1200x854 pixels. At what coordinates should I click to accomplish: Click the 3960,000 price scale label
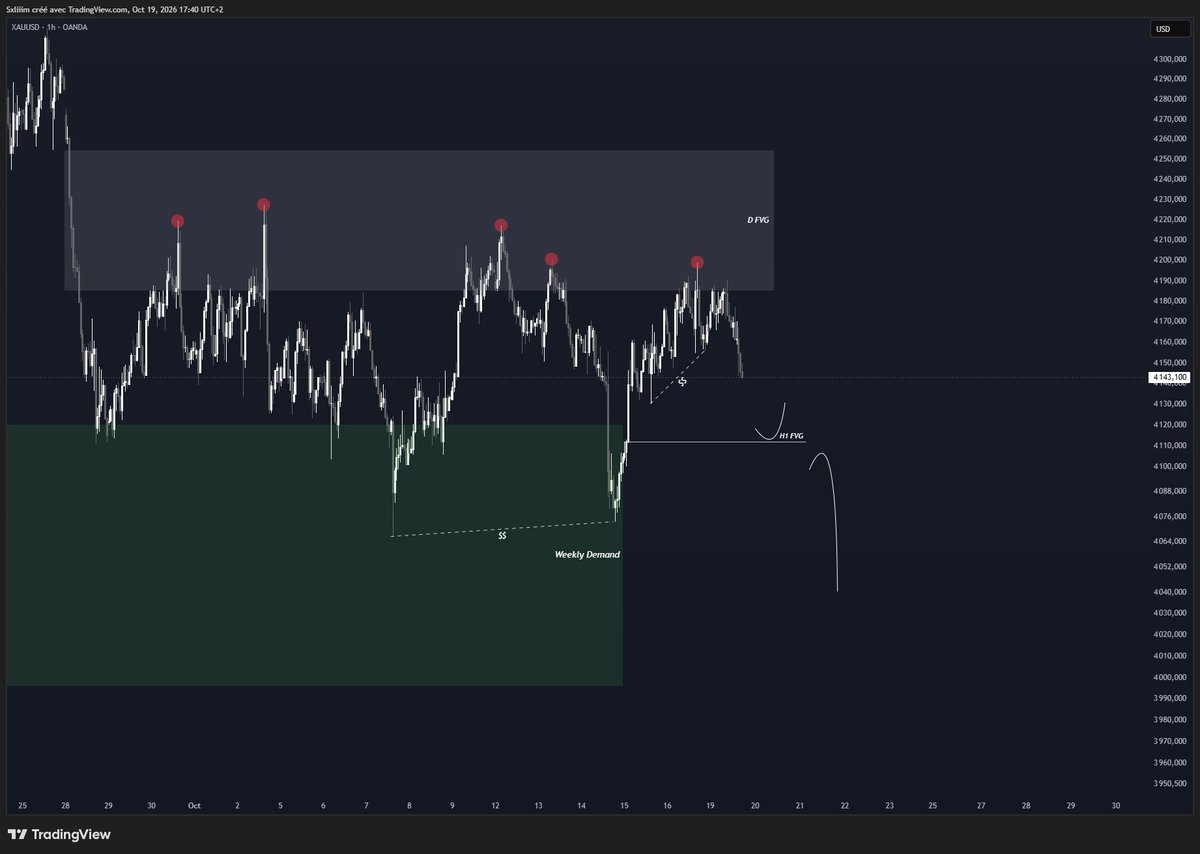coord(1170,763)
